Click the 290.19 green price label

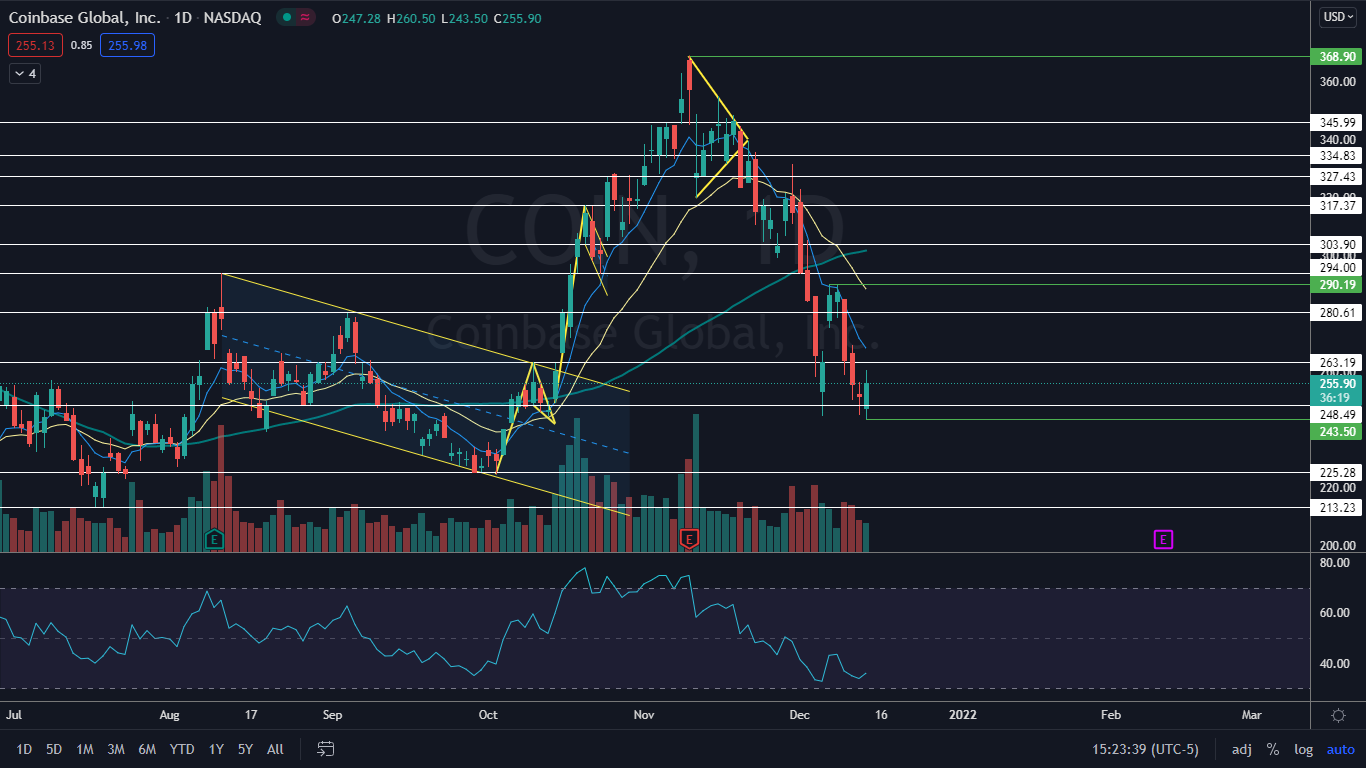pos(1337,285)
